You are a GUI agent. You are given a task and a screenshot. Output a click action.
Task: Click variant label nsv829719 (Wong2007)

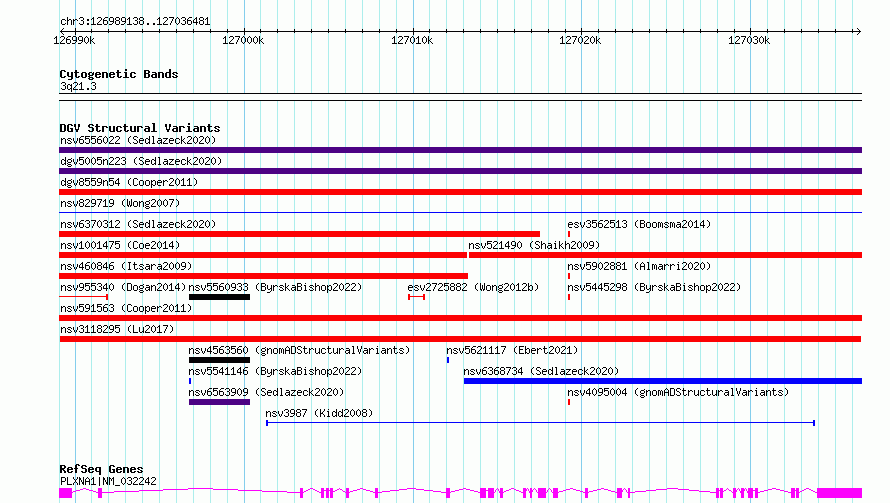tap(120, 203)
